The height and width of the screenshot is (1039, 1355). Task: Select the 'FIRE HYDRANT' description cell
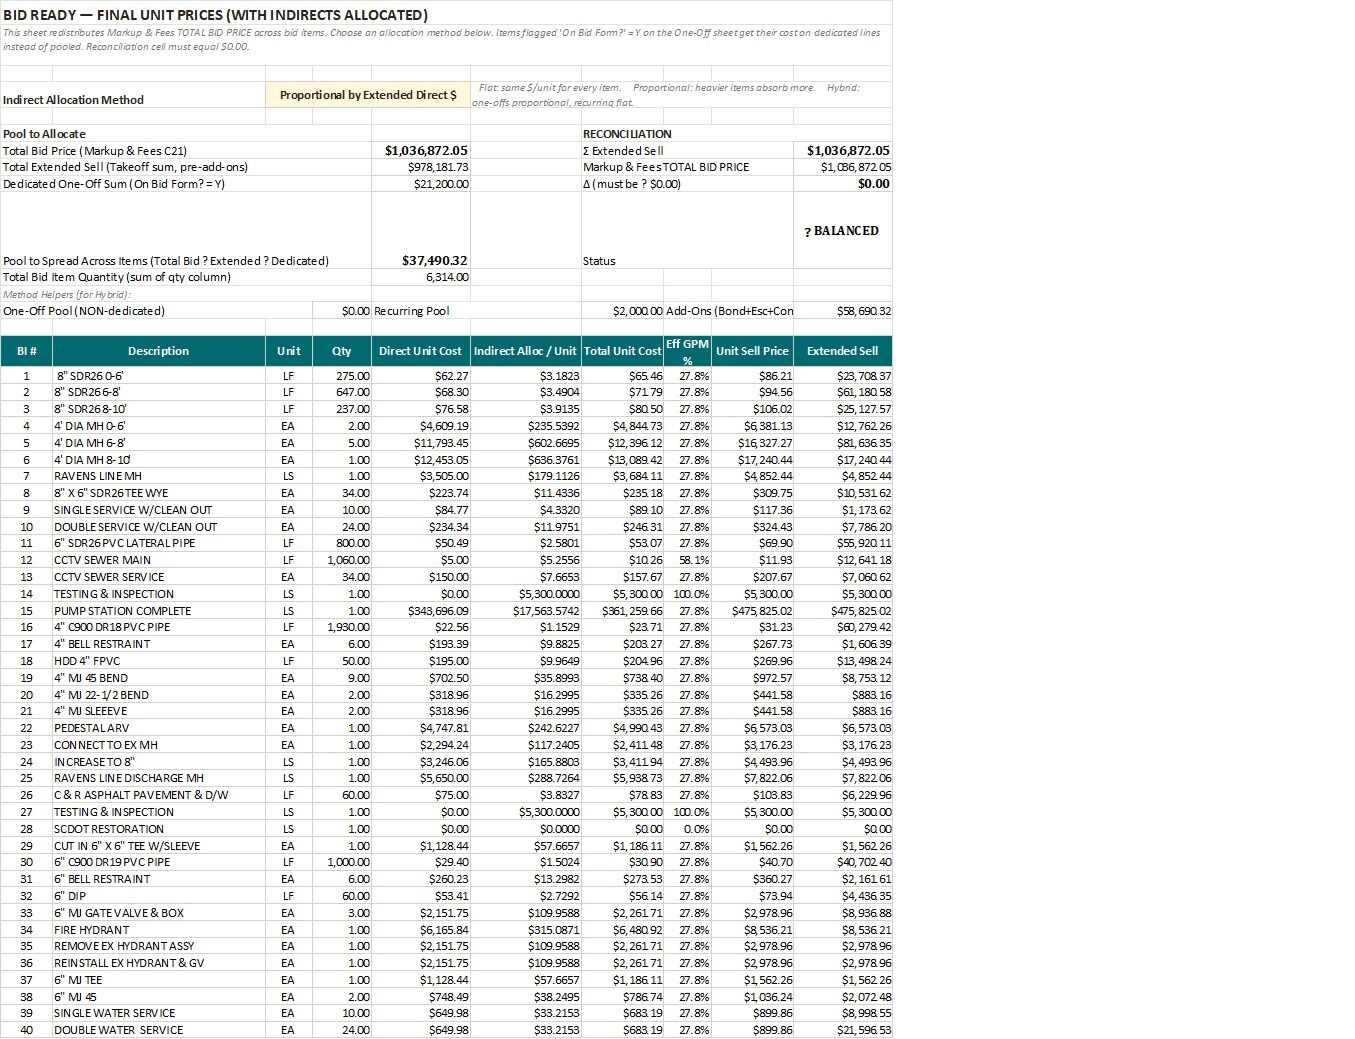click(x=159, y=930)
